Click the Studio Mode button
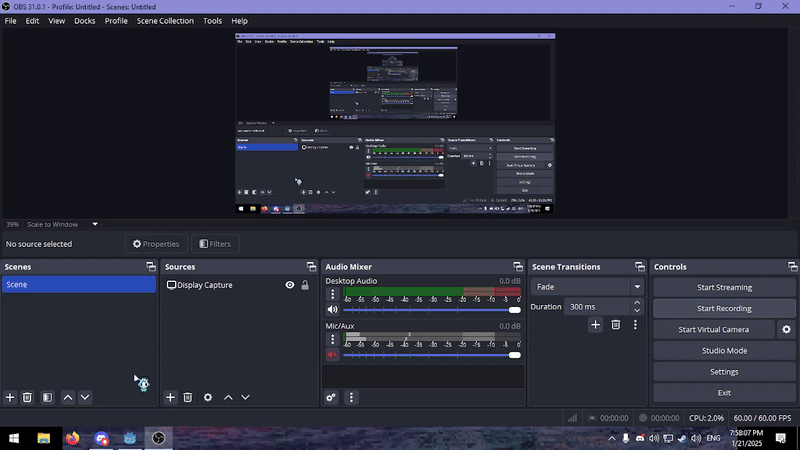The image size is (800, 450). (x=724, y=350)
